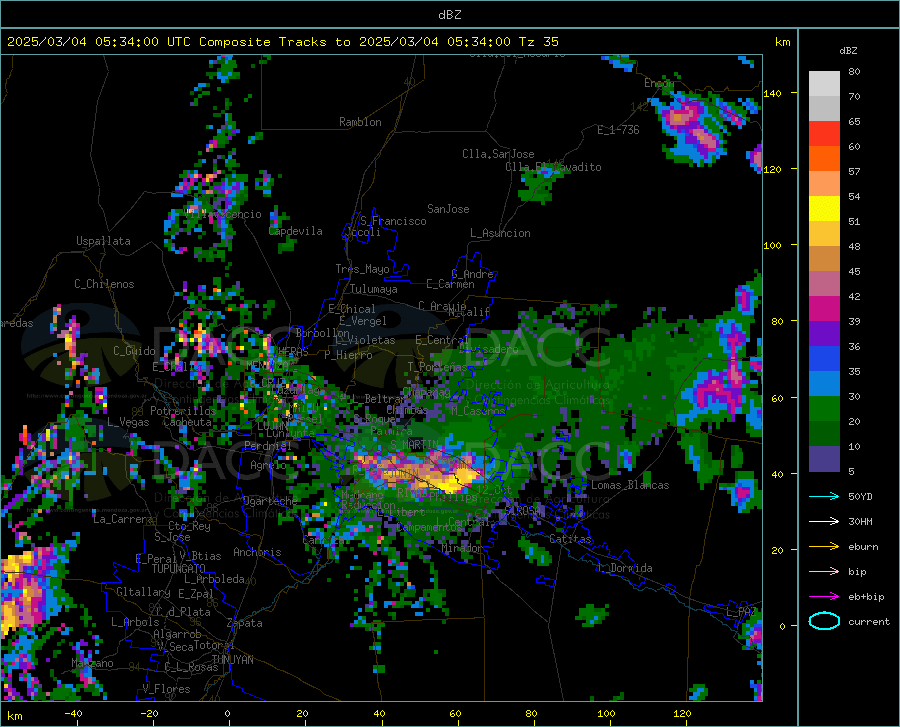Click the 'Mirador' map label
900x727 pixels.
pyautogui.click(x=462, y=548)
